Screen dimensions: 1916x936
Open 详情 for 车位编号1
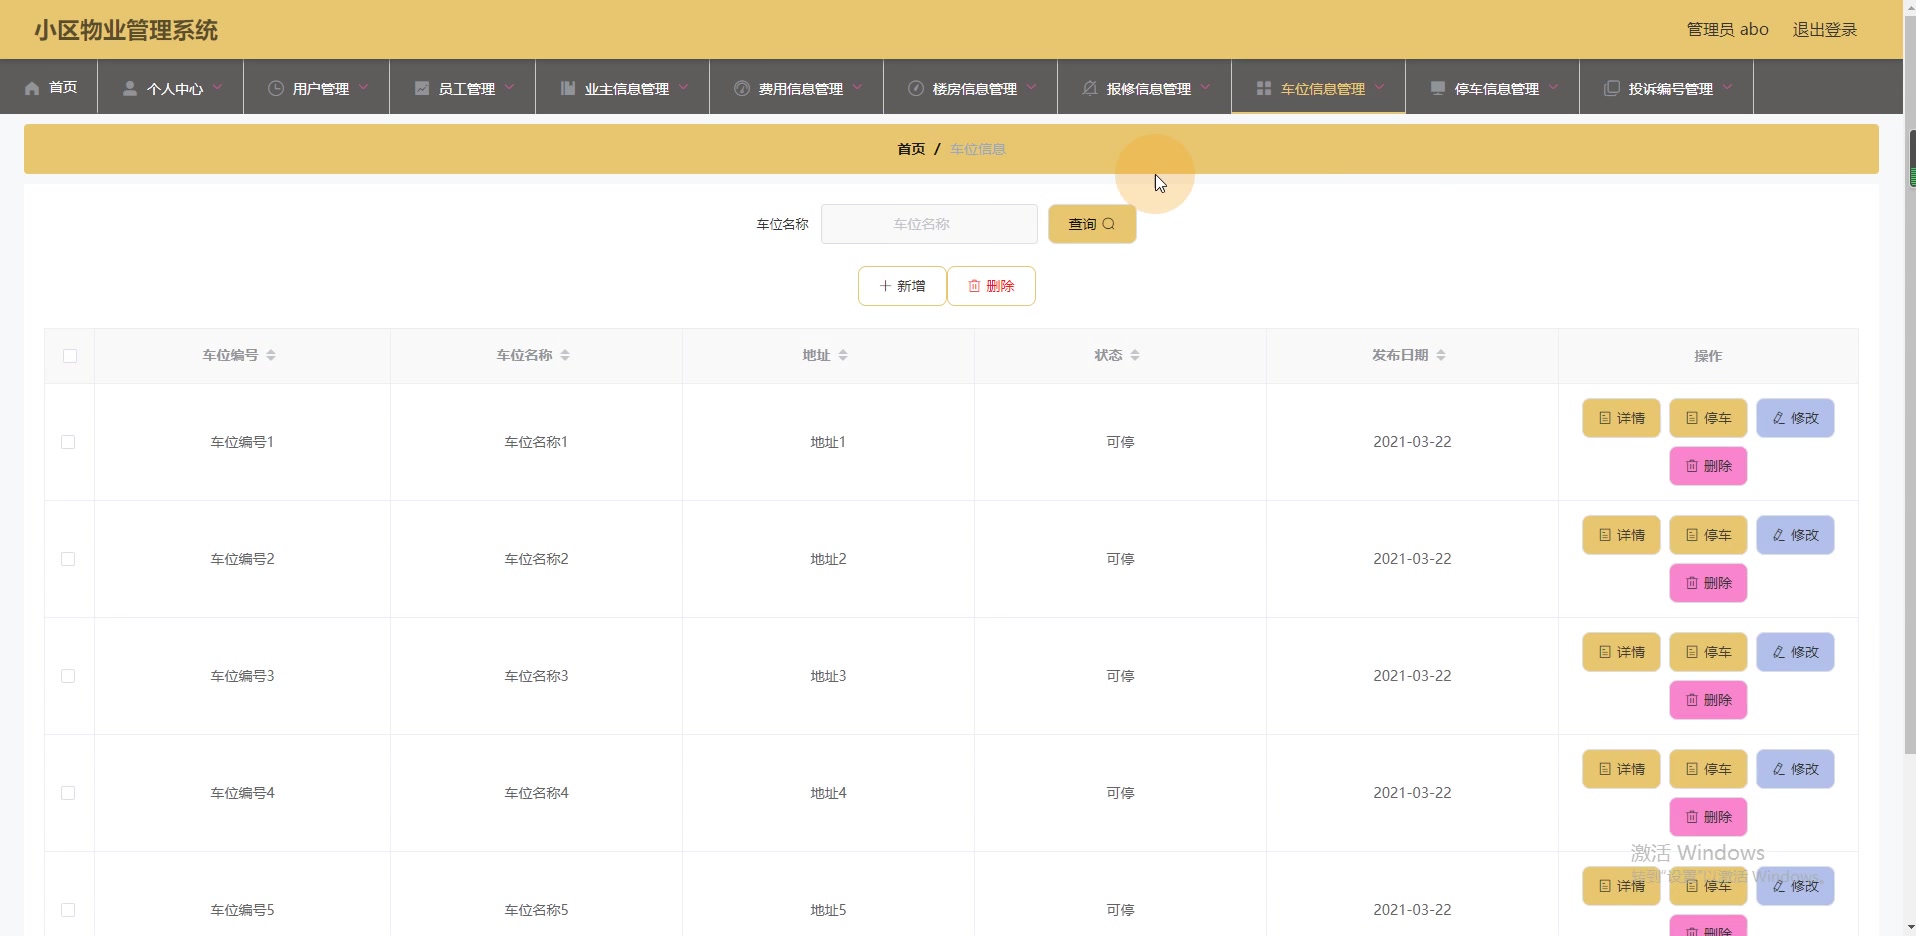point(1621,418)
